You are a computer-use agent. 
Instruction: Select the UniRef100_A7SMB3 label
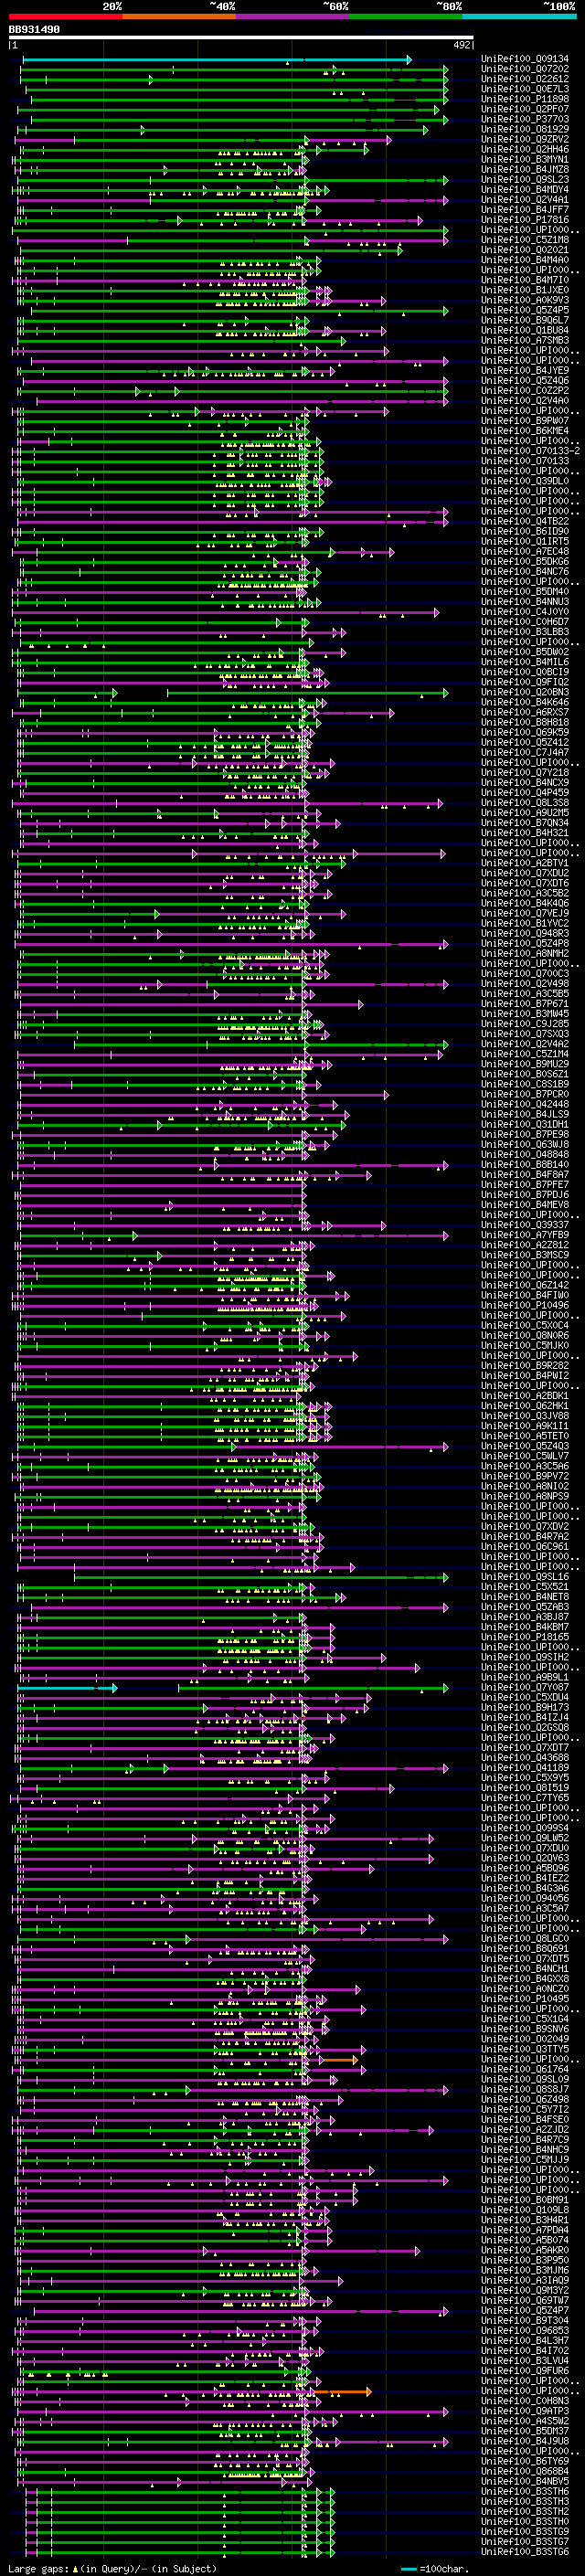[524, 341]
